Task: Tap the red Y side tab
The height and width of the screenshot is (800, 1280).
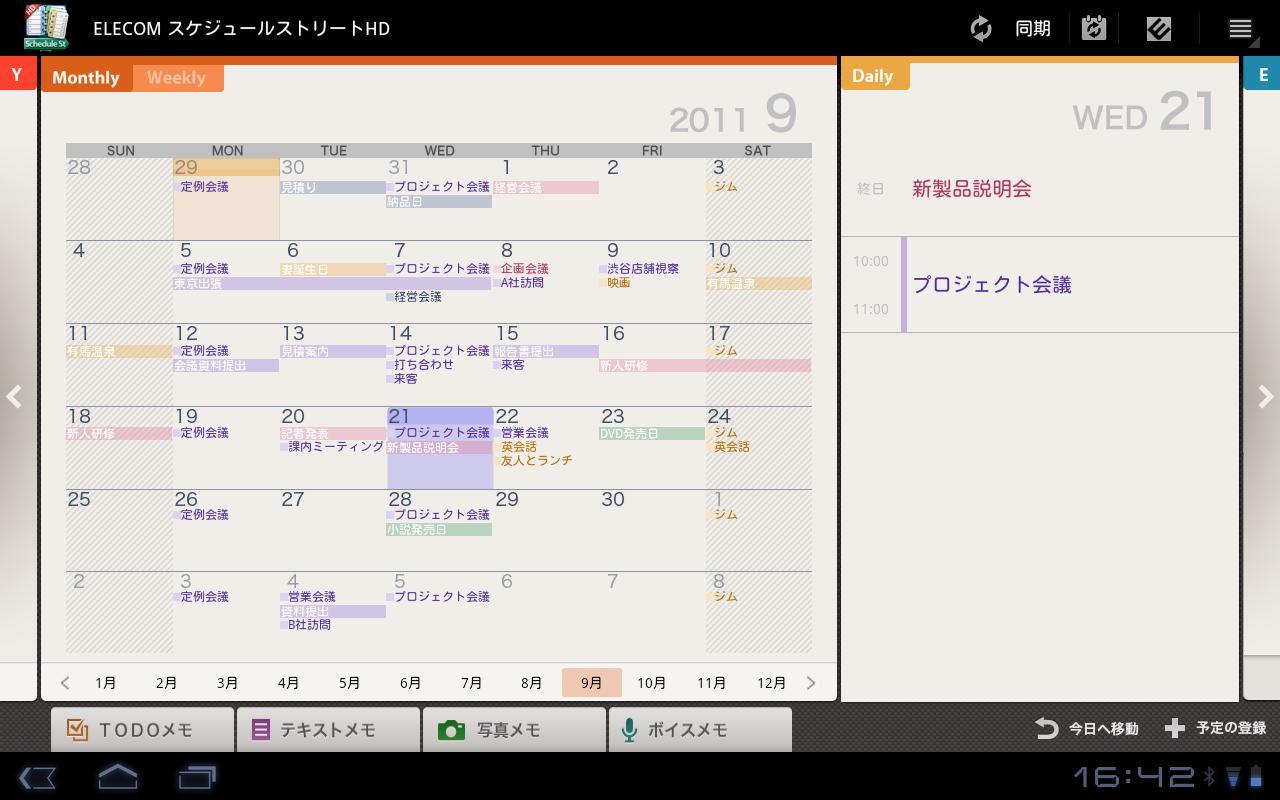Action: (15, 74)
